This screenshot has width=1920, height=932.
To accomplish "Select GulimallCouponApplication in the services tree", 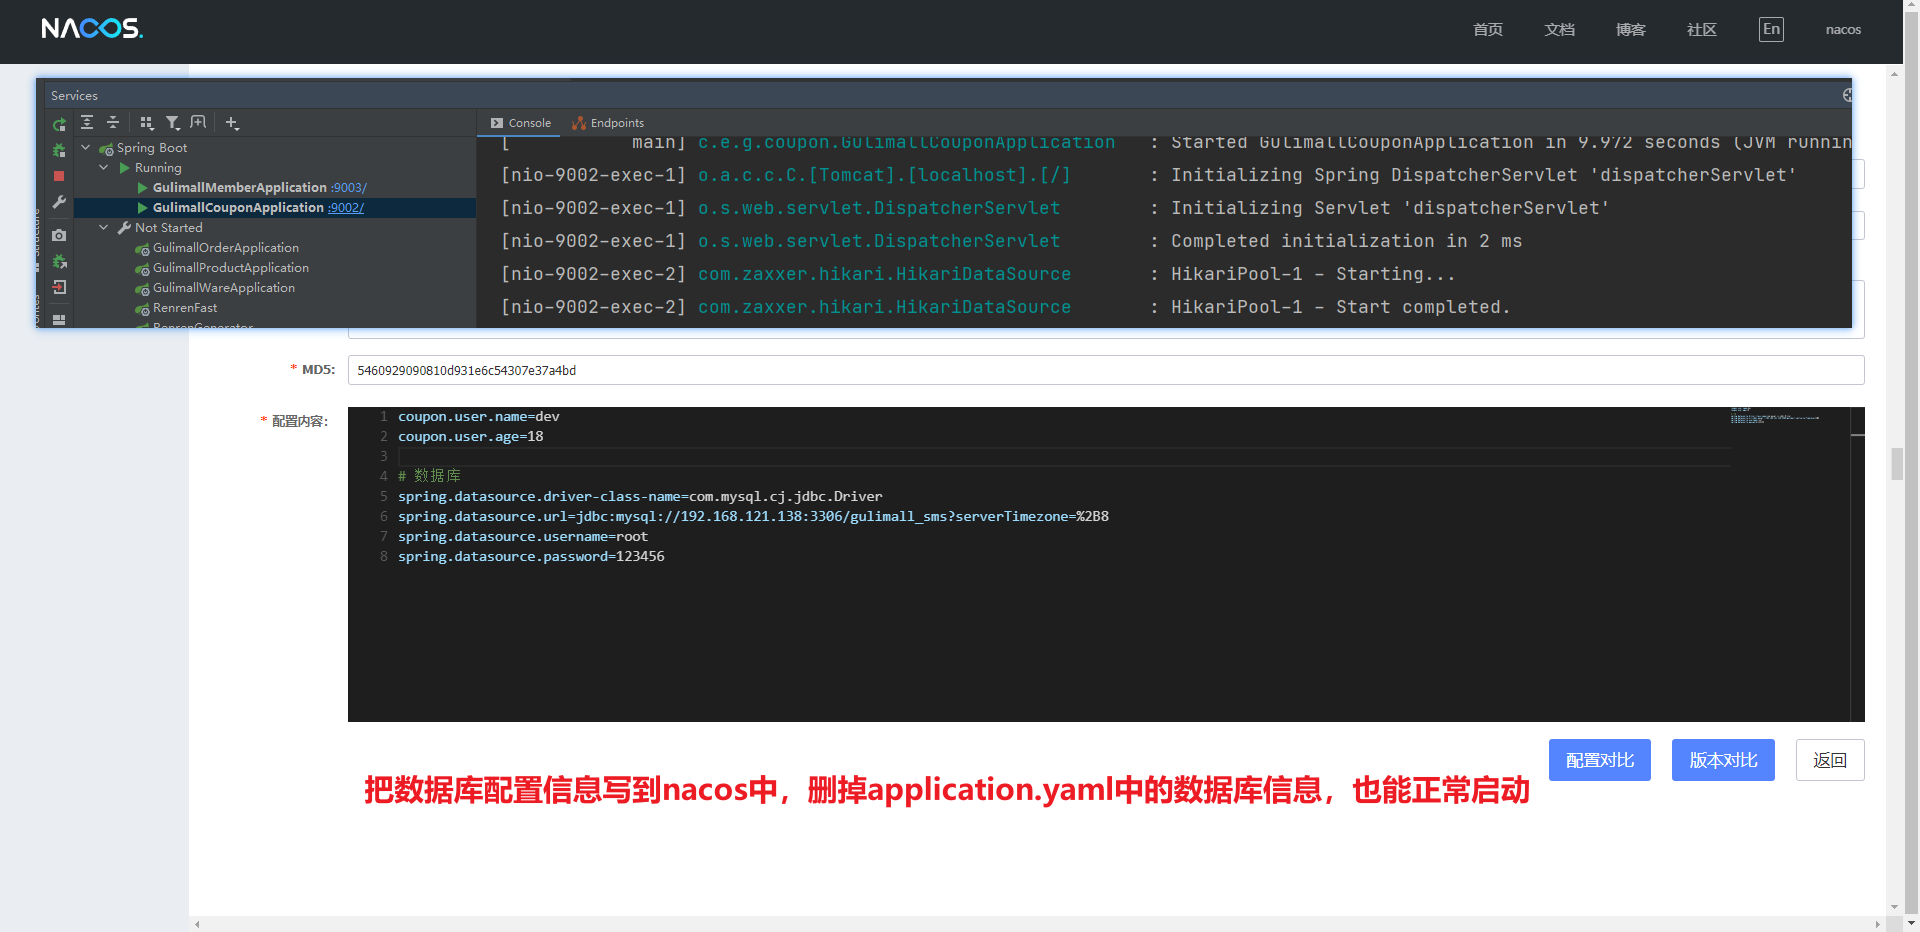I will point(238,208).
